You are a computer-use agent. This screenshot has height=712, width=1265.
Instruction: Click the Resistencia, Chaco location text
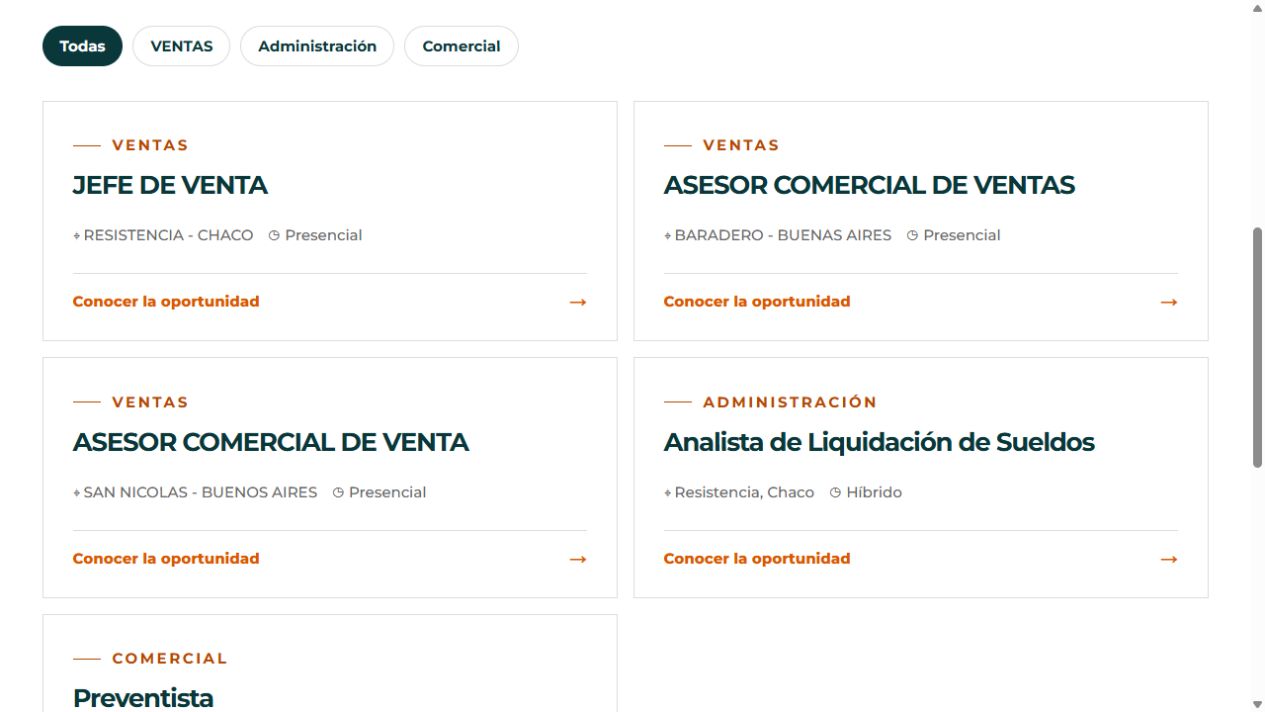click(x=744, y=492)
